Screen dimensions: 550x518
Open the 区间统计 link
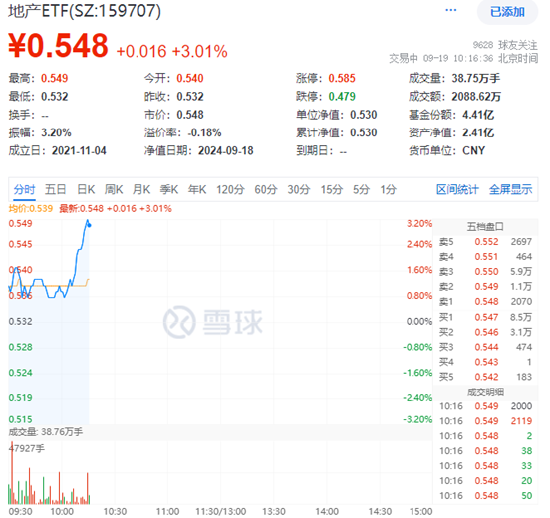(457, 190)
